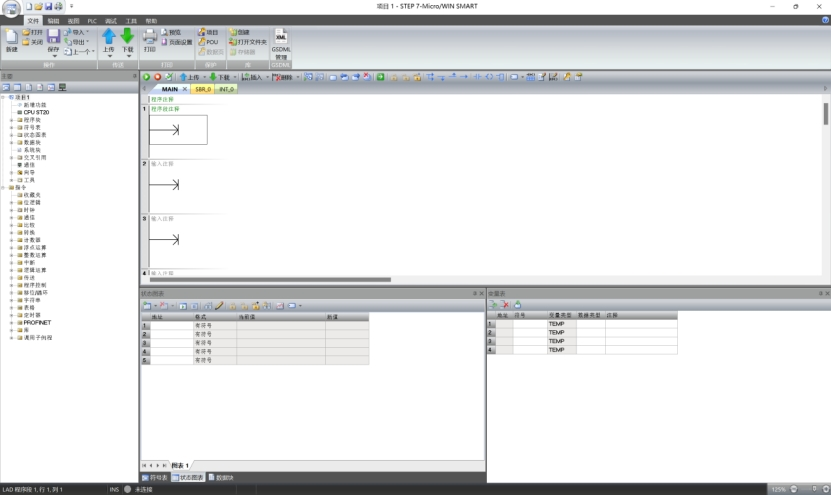Click the New project icon in the ribbon
Image resolution: width=831 pixels, height=495 pixels.
[x=11, y=37]
